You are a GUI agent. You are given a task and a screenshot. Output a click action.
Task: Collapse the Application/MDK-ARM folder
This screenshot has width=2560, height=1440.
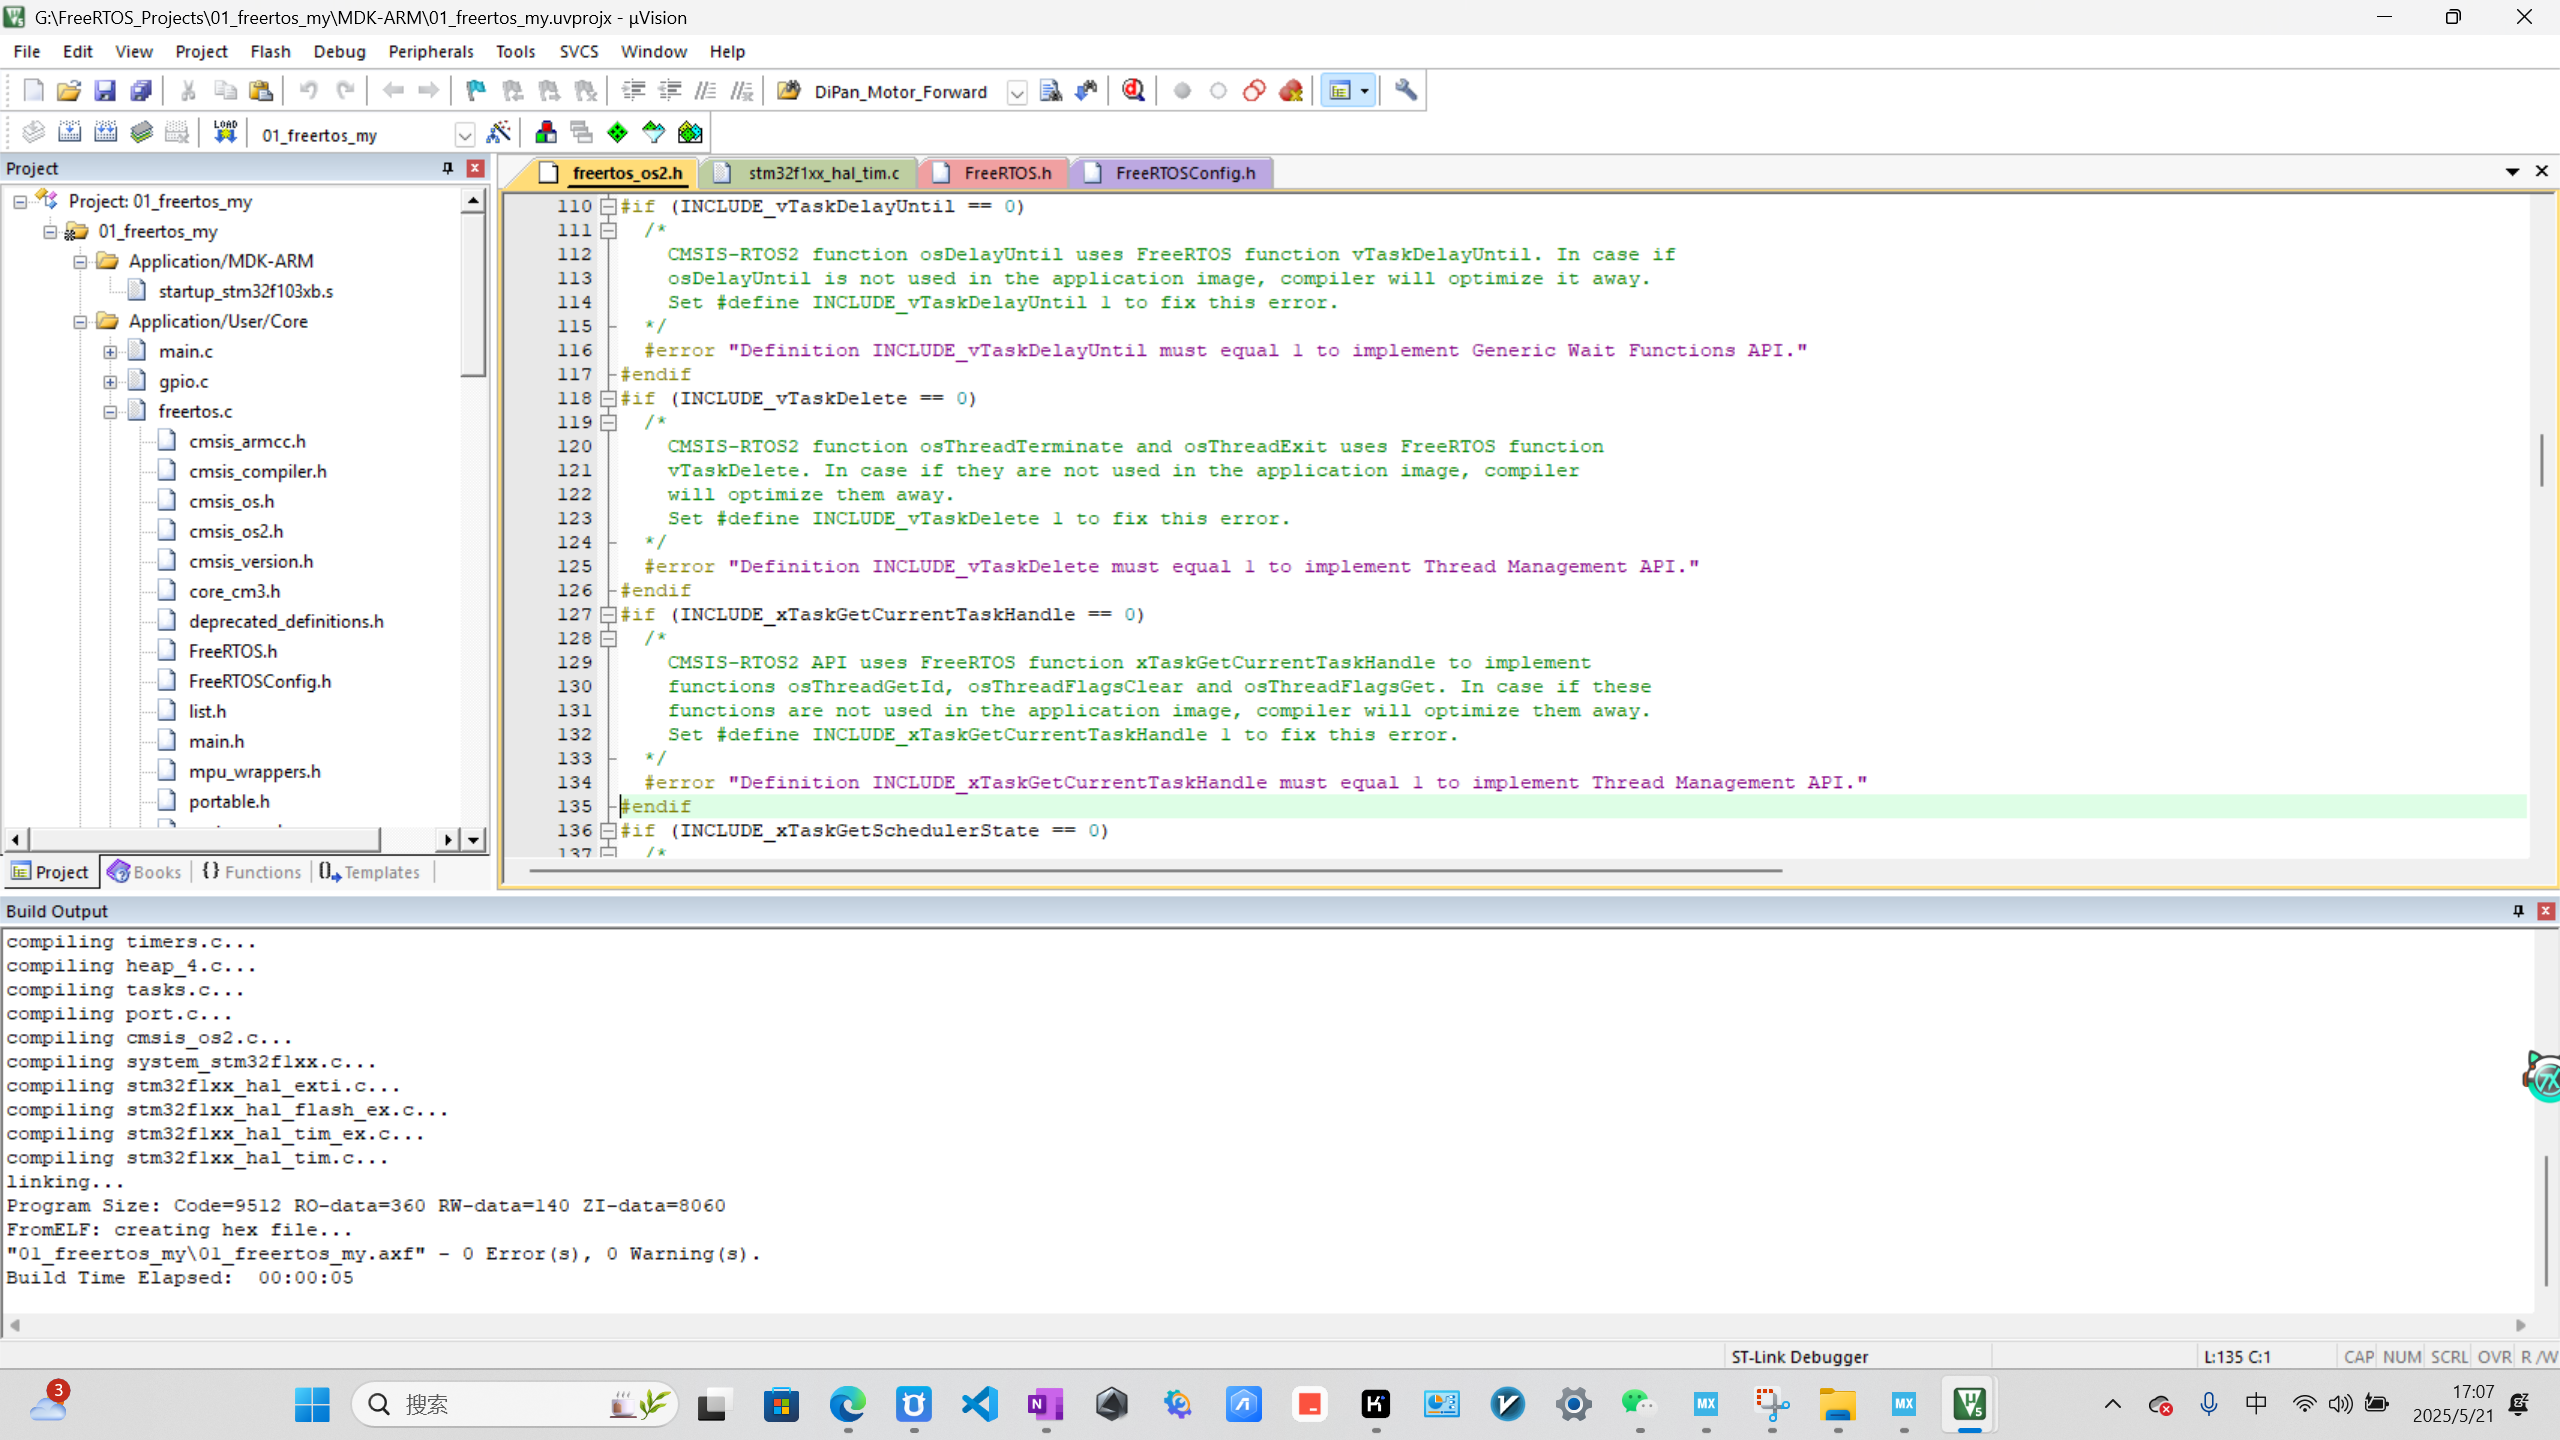(81, 261)
